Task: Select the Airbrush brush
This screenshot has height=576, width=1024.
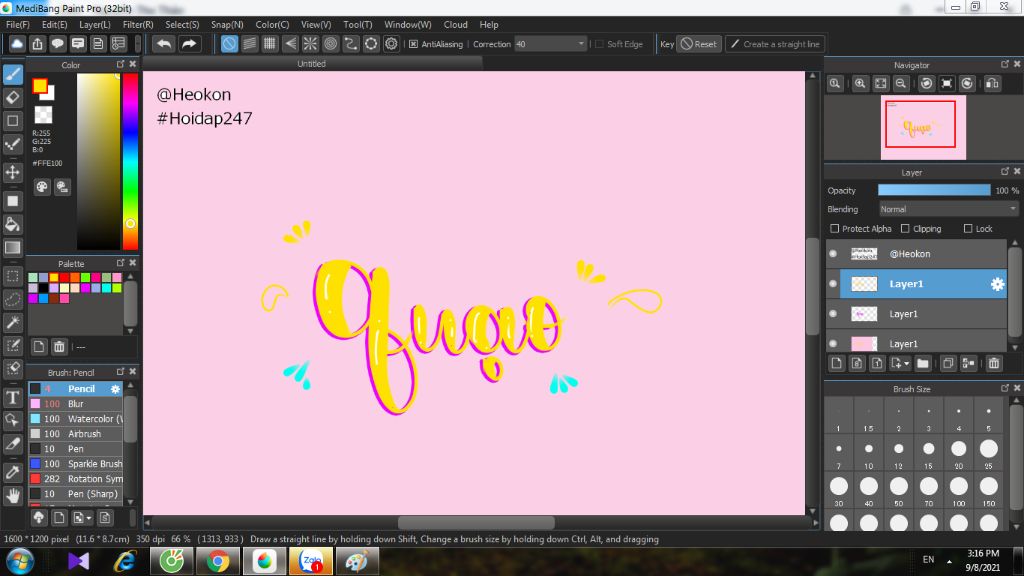Action: coord(76,434)
